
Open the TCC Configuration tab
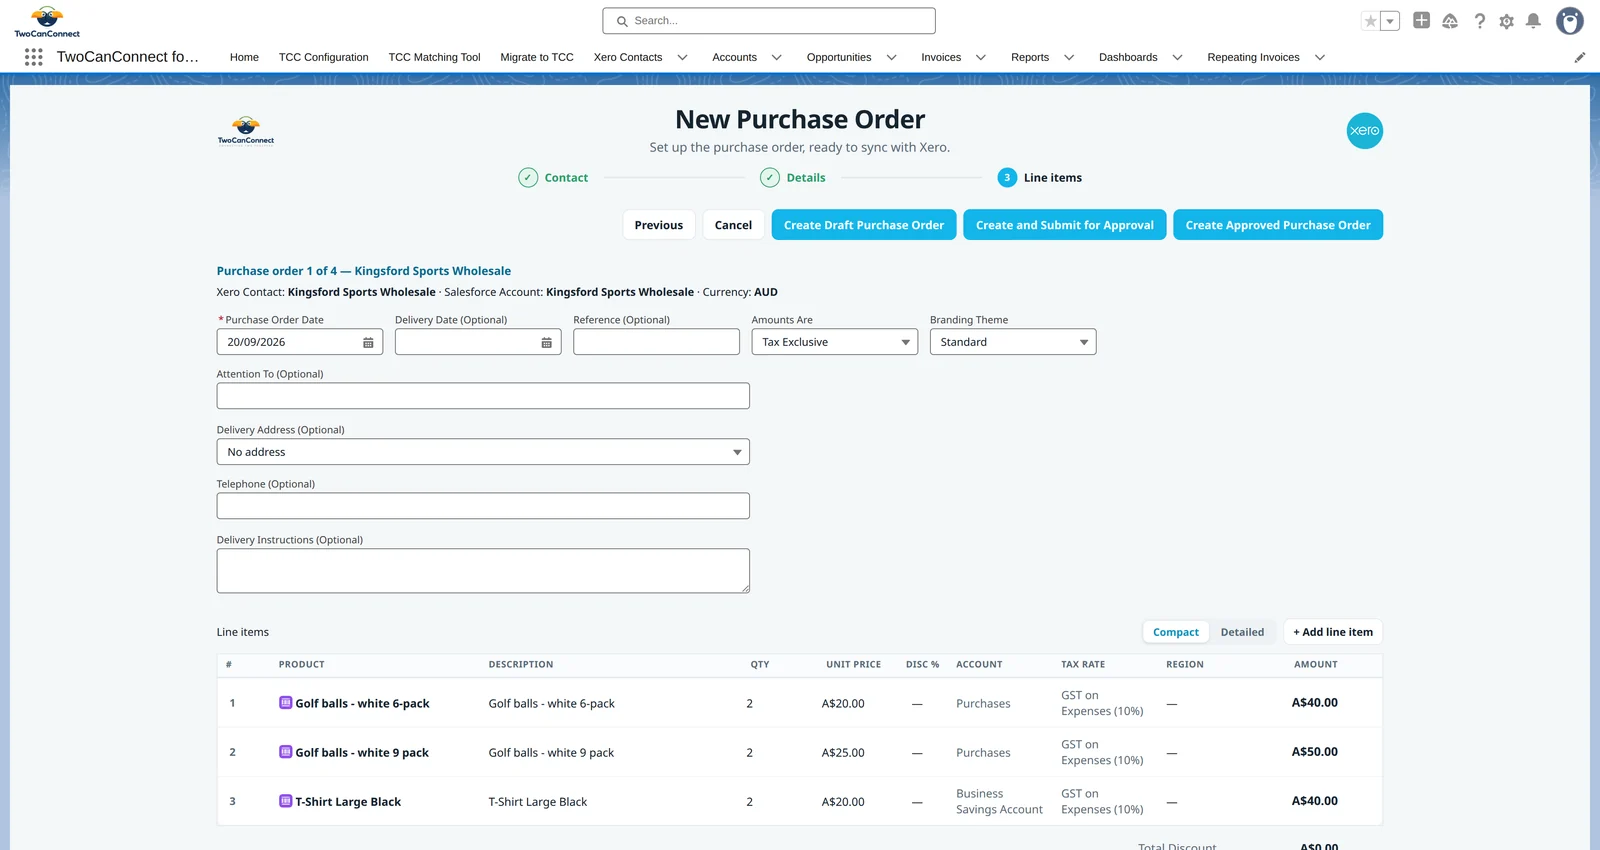pyautogui.click(x=323, y=57)
